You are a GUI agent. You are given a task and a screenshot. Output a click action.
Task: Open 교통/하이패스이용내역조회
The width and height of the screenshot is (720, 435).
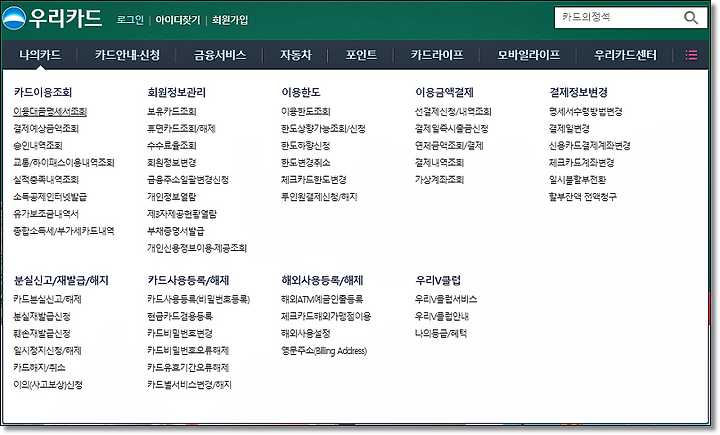point(64,163)
